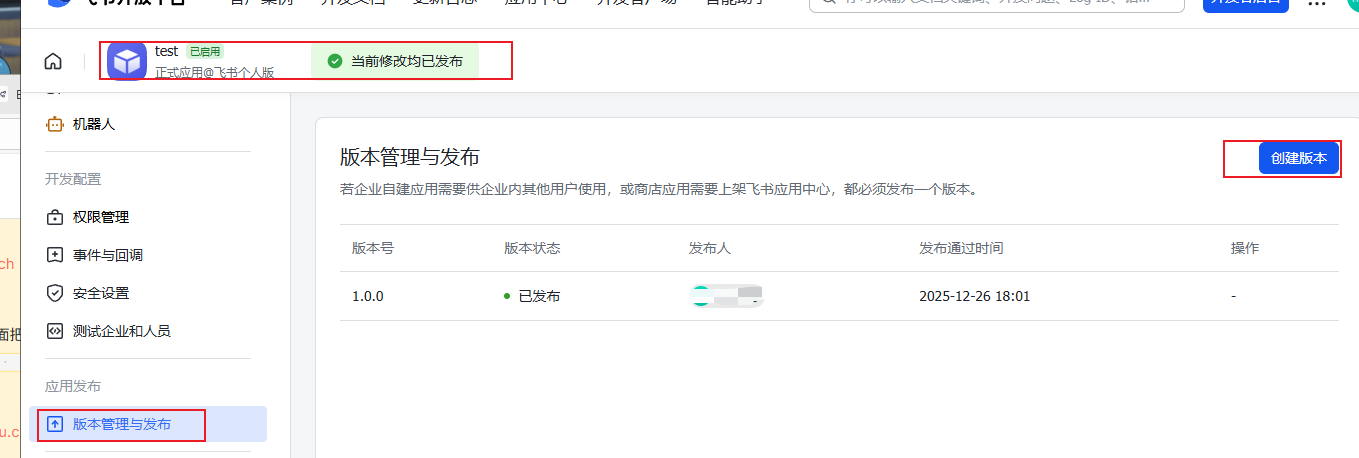Image resolution: width=1359 pixels, height=458 pixels.
Task: Click the 已发布 status in version row
Action: [x=538, y=296]
